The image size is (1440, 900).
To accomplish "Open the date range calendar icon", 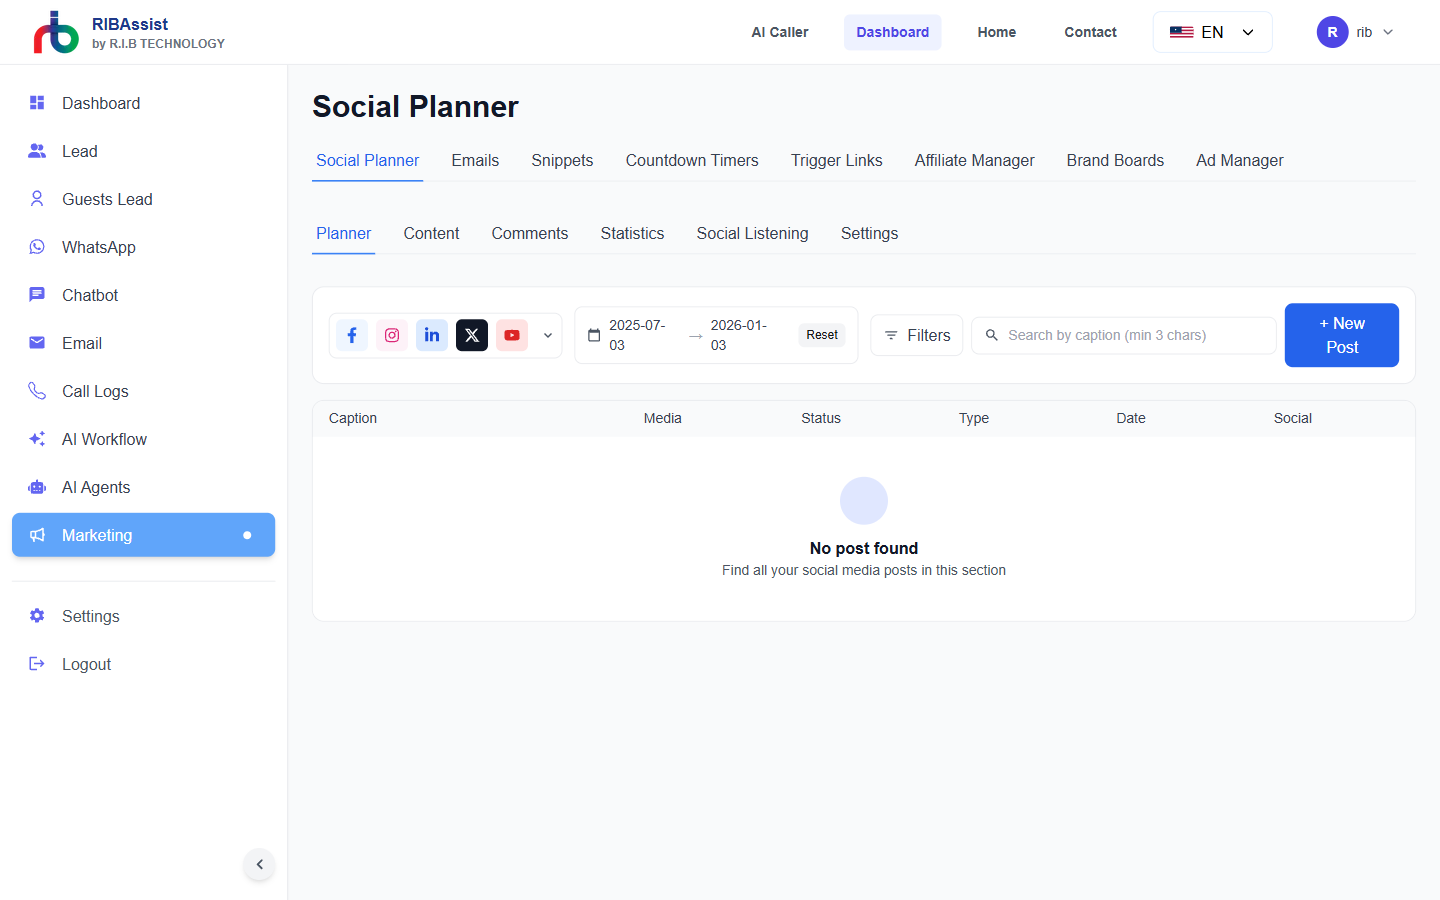I will (x=594, y=335).
